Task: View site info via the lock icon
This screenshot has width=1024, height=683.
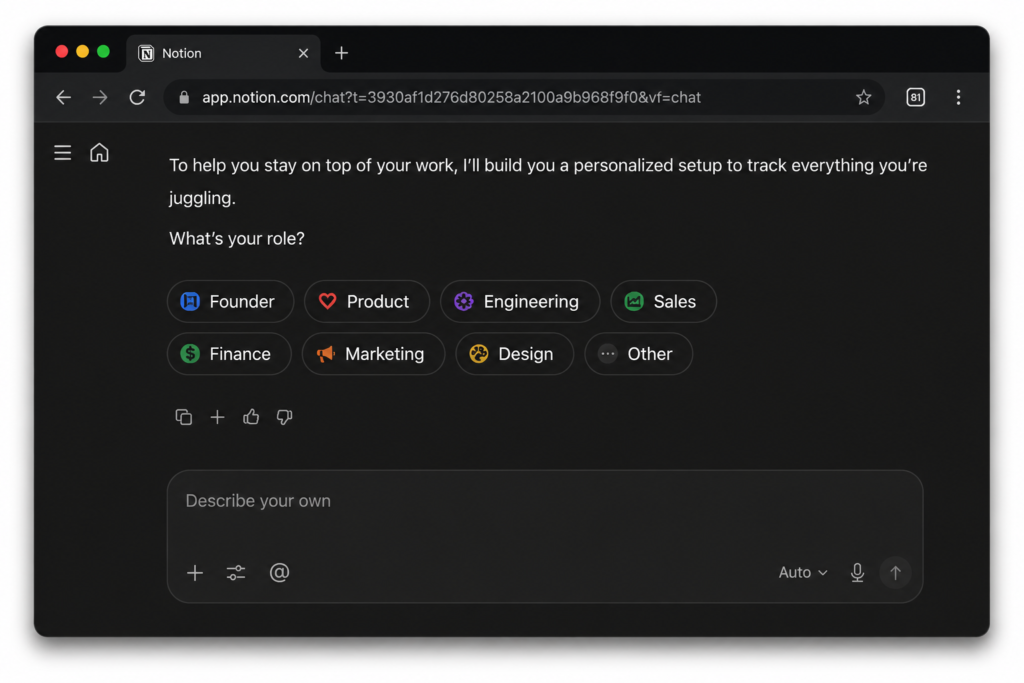Action: point(184,97)
